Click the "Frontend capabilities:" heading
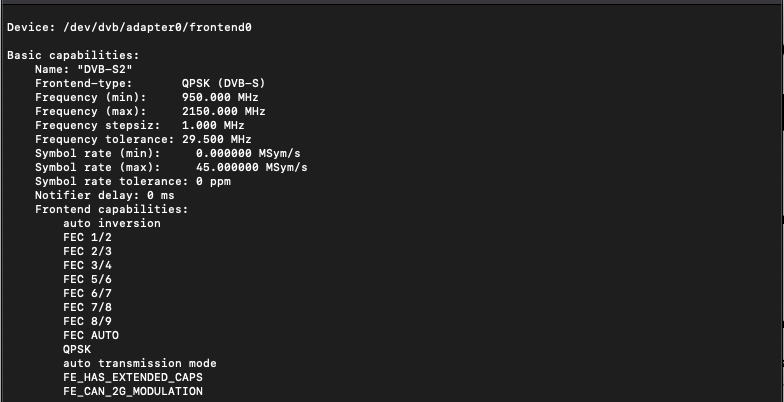 pos(112,209)
